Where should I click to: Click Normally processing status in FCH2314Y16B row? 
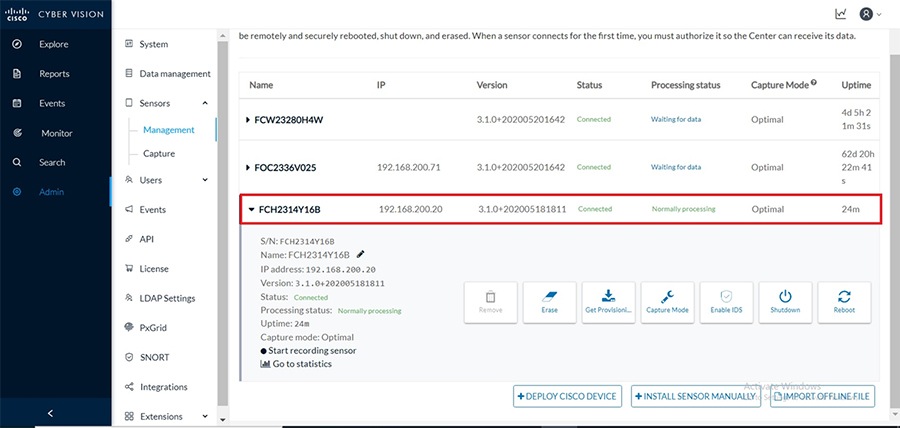684,209
